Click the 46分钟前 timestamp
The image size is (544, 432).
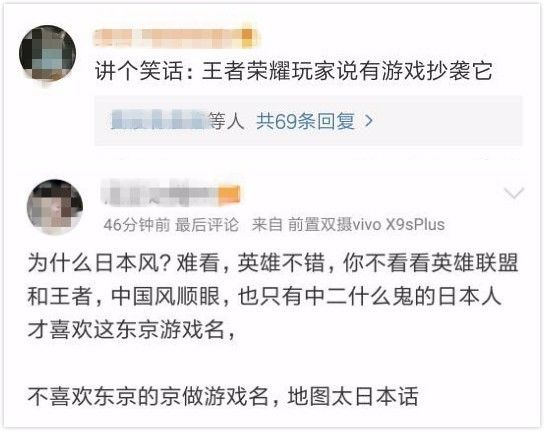[x=137, y=225]
